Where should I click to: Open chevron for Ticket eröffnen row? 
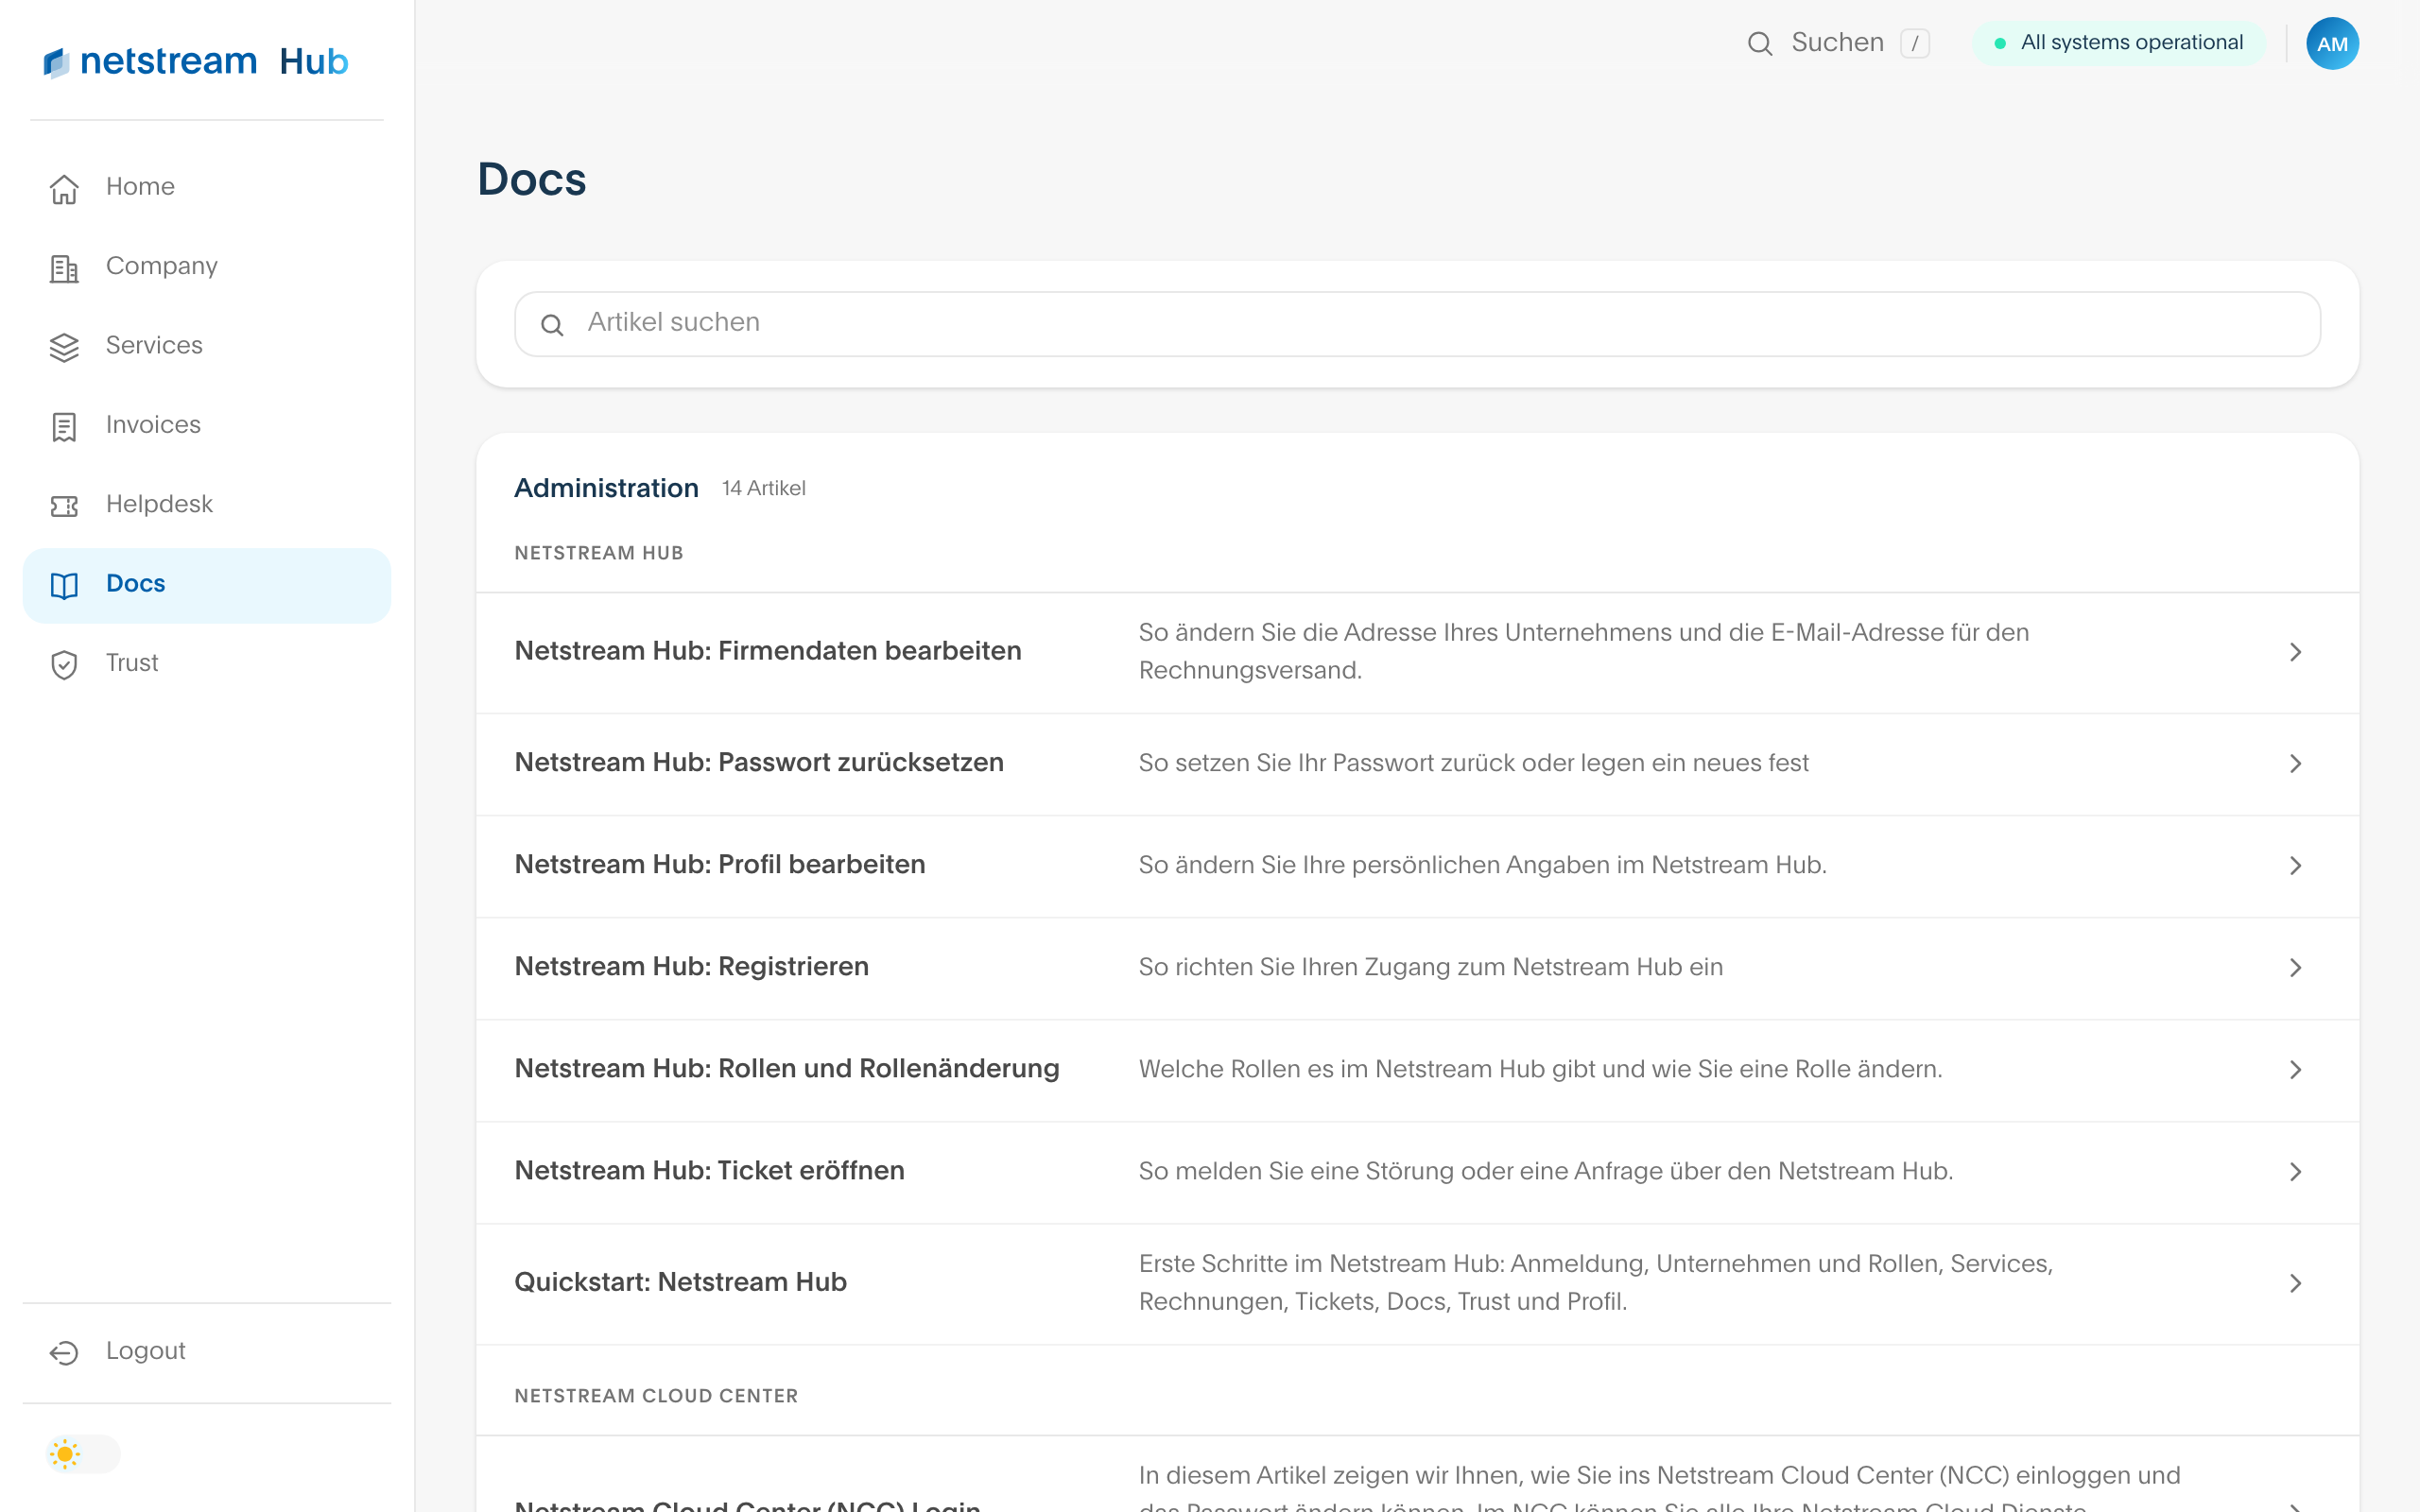[2295, 1172]
